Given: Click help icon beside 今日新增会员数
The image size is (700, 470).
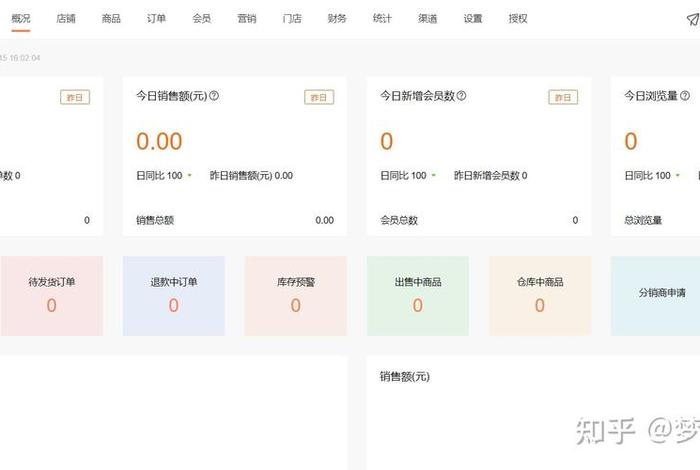Looking at the screenshot, I should point(462,96).
